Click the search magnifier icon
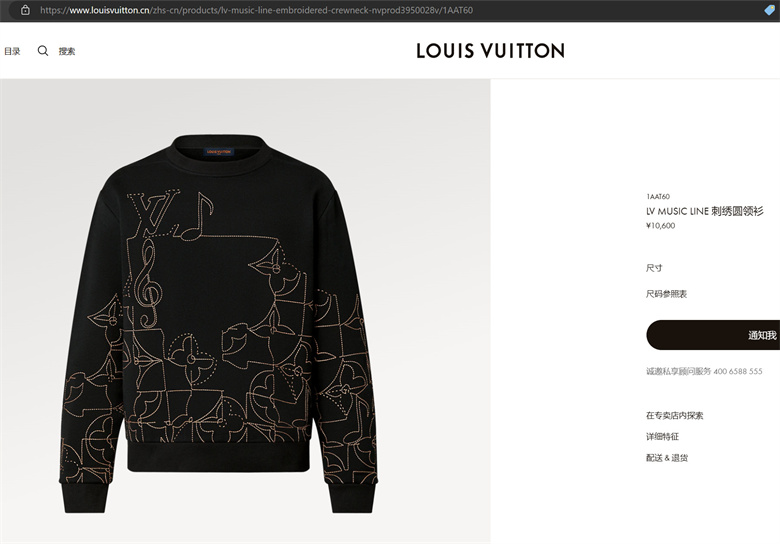Image resolution: width=780 pixels, height=544 pixels. 43,51
